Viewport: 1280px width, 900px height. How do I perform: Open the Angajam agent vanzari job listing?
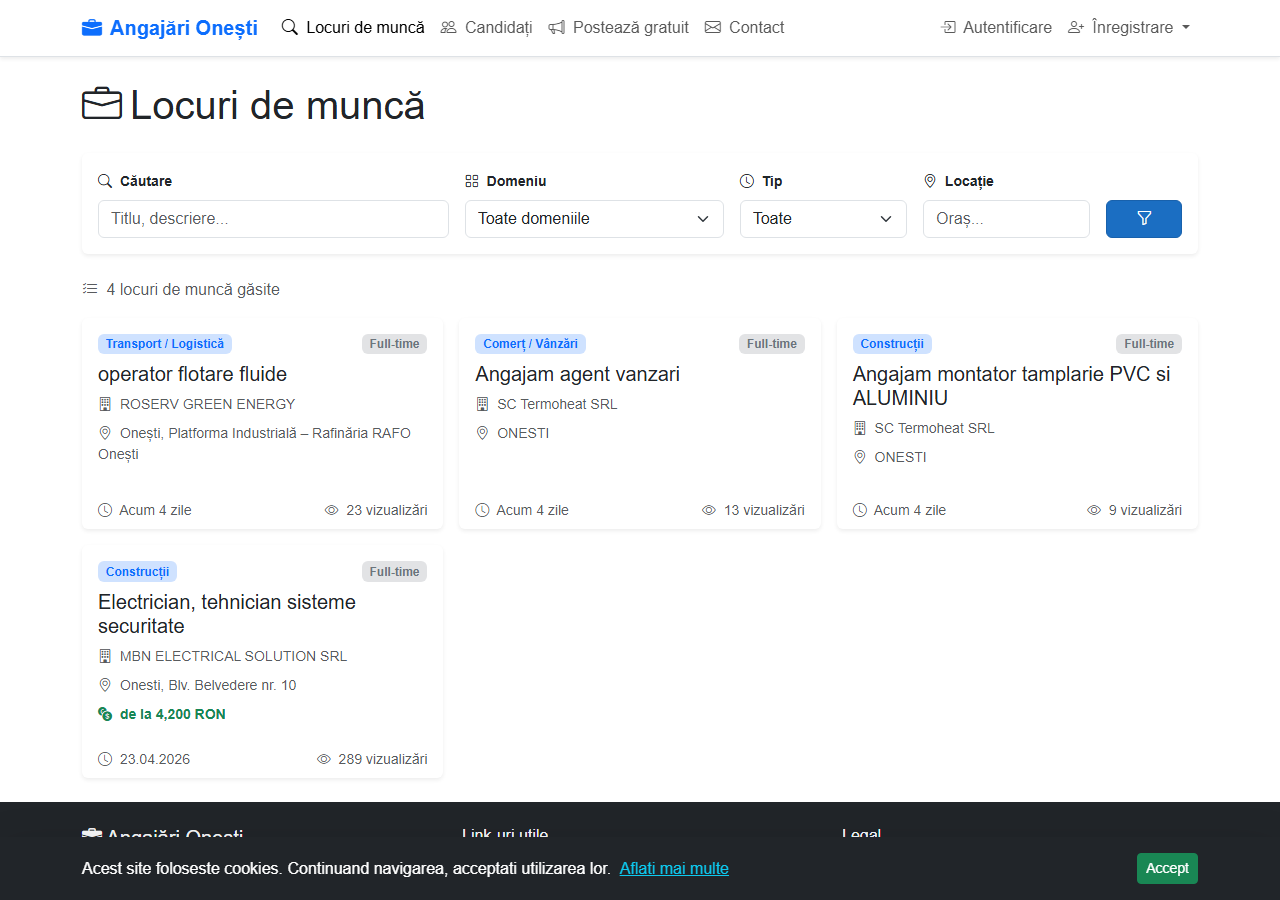577,374
